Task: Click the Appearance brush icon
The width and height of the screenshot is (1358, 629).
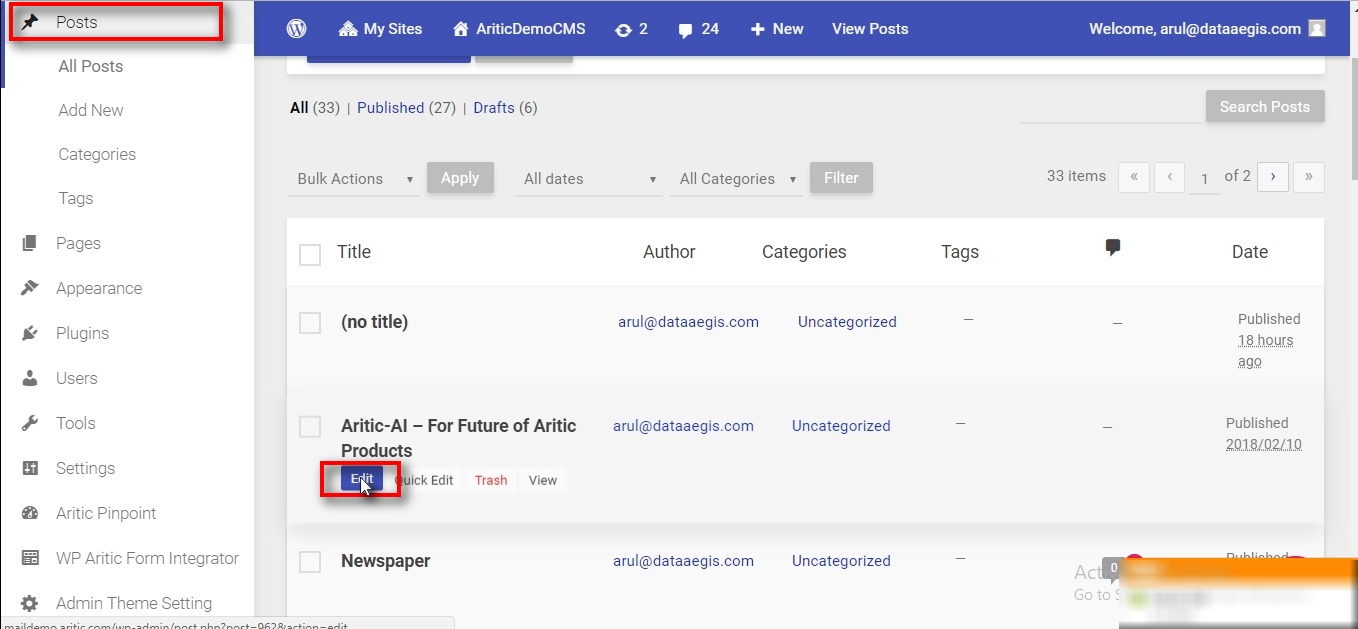Action: point(30,288)
